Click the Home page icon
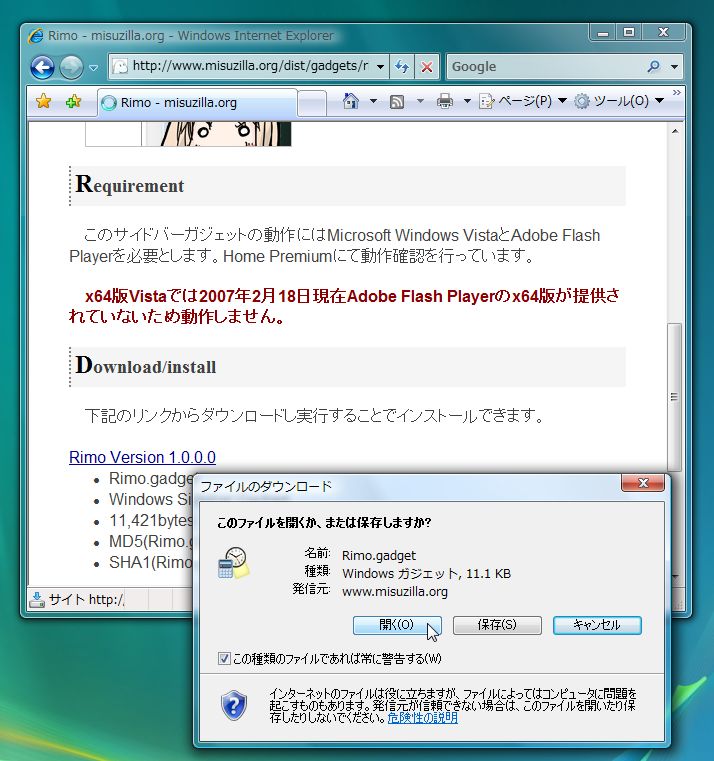Screen dimensions: 714x761 click(x=350, y=101)
